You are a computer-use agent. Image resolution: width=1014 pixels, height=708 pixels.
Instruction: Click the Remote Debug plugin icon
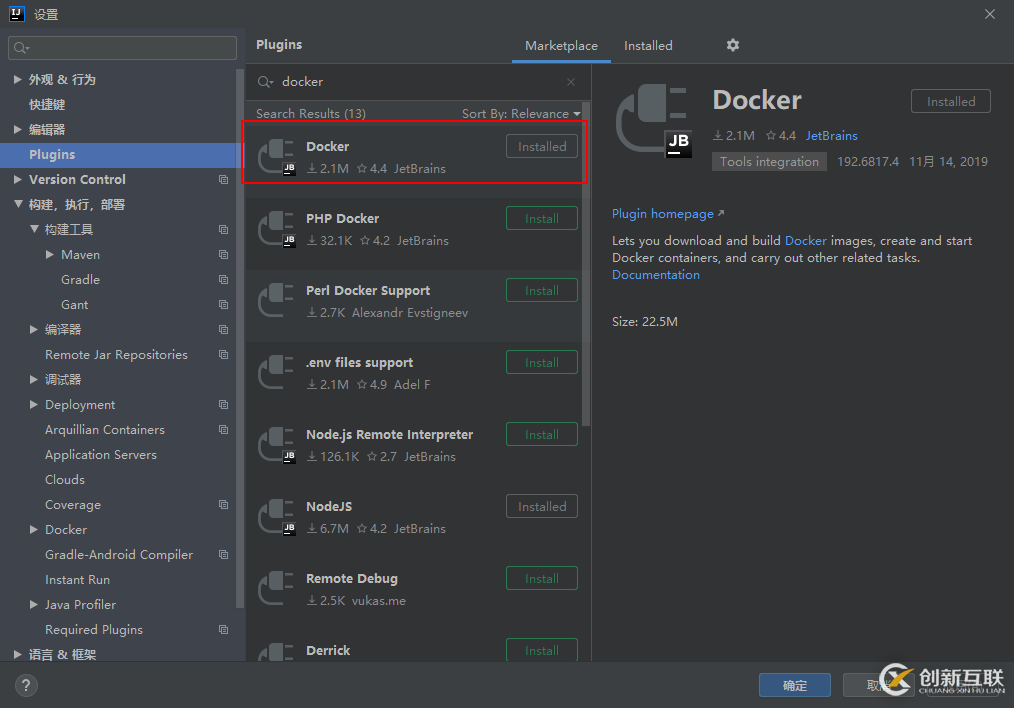(x=277, y=589)
